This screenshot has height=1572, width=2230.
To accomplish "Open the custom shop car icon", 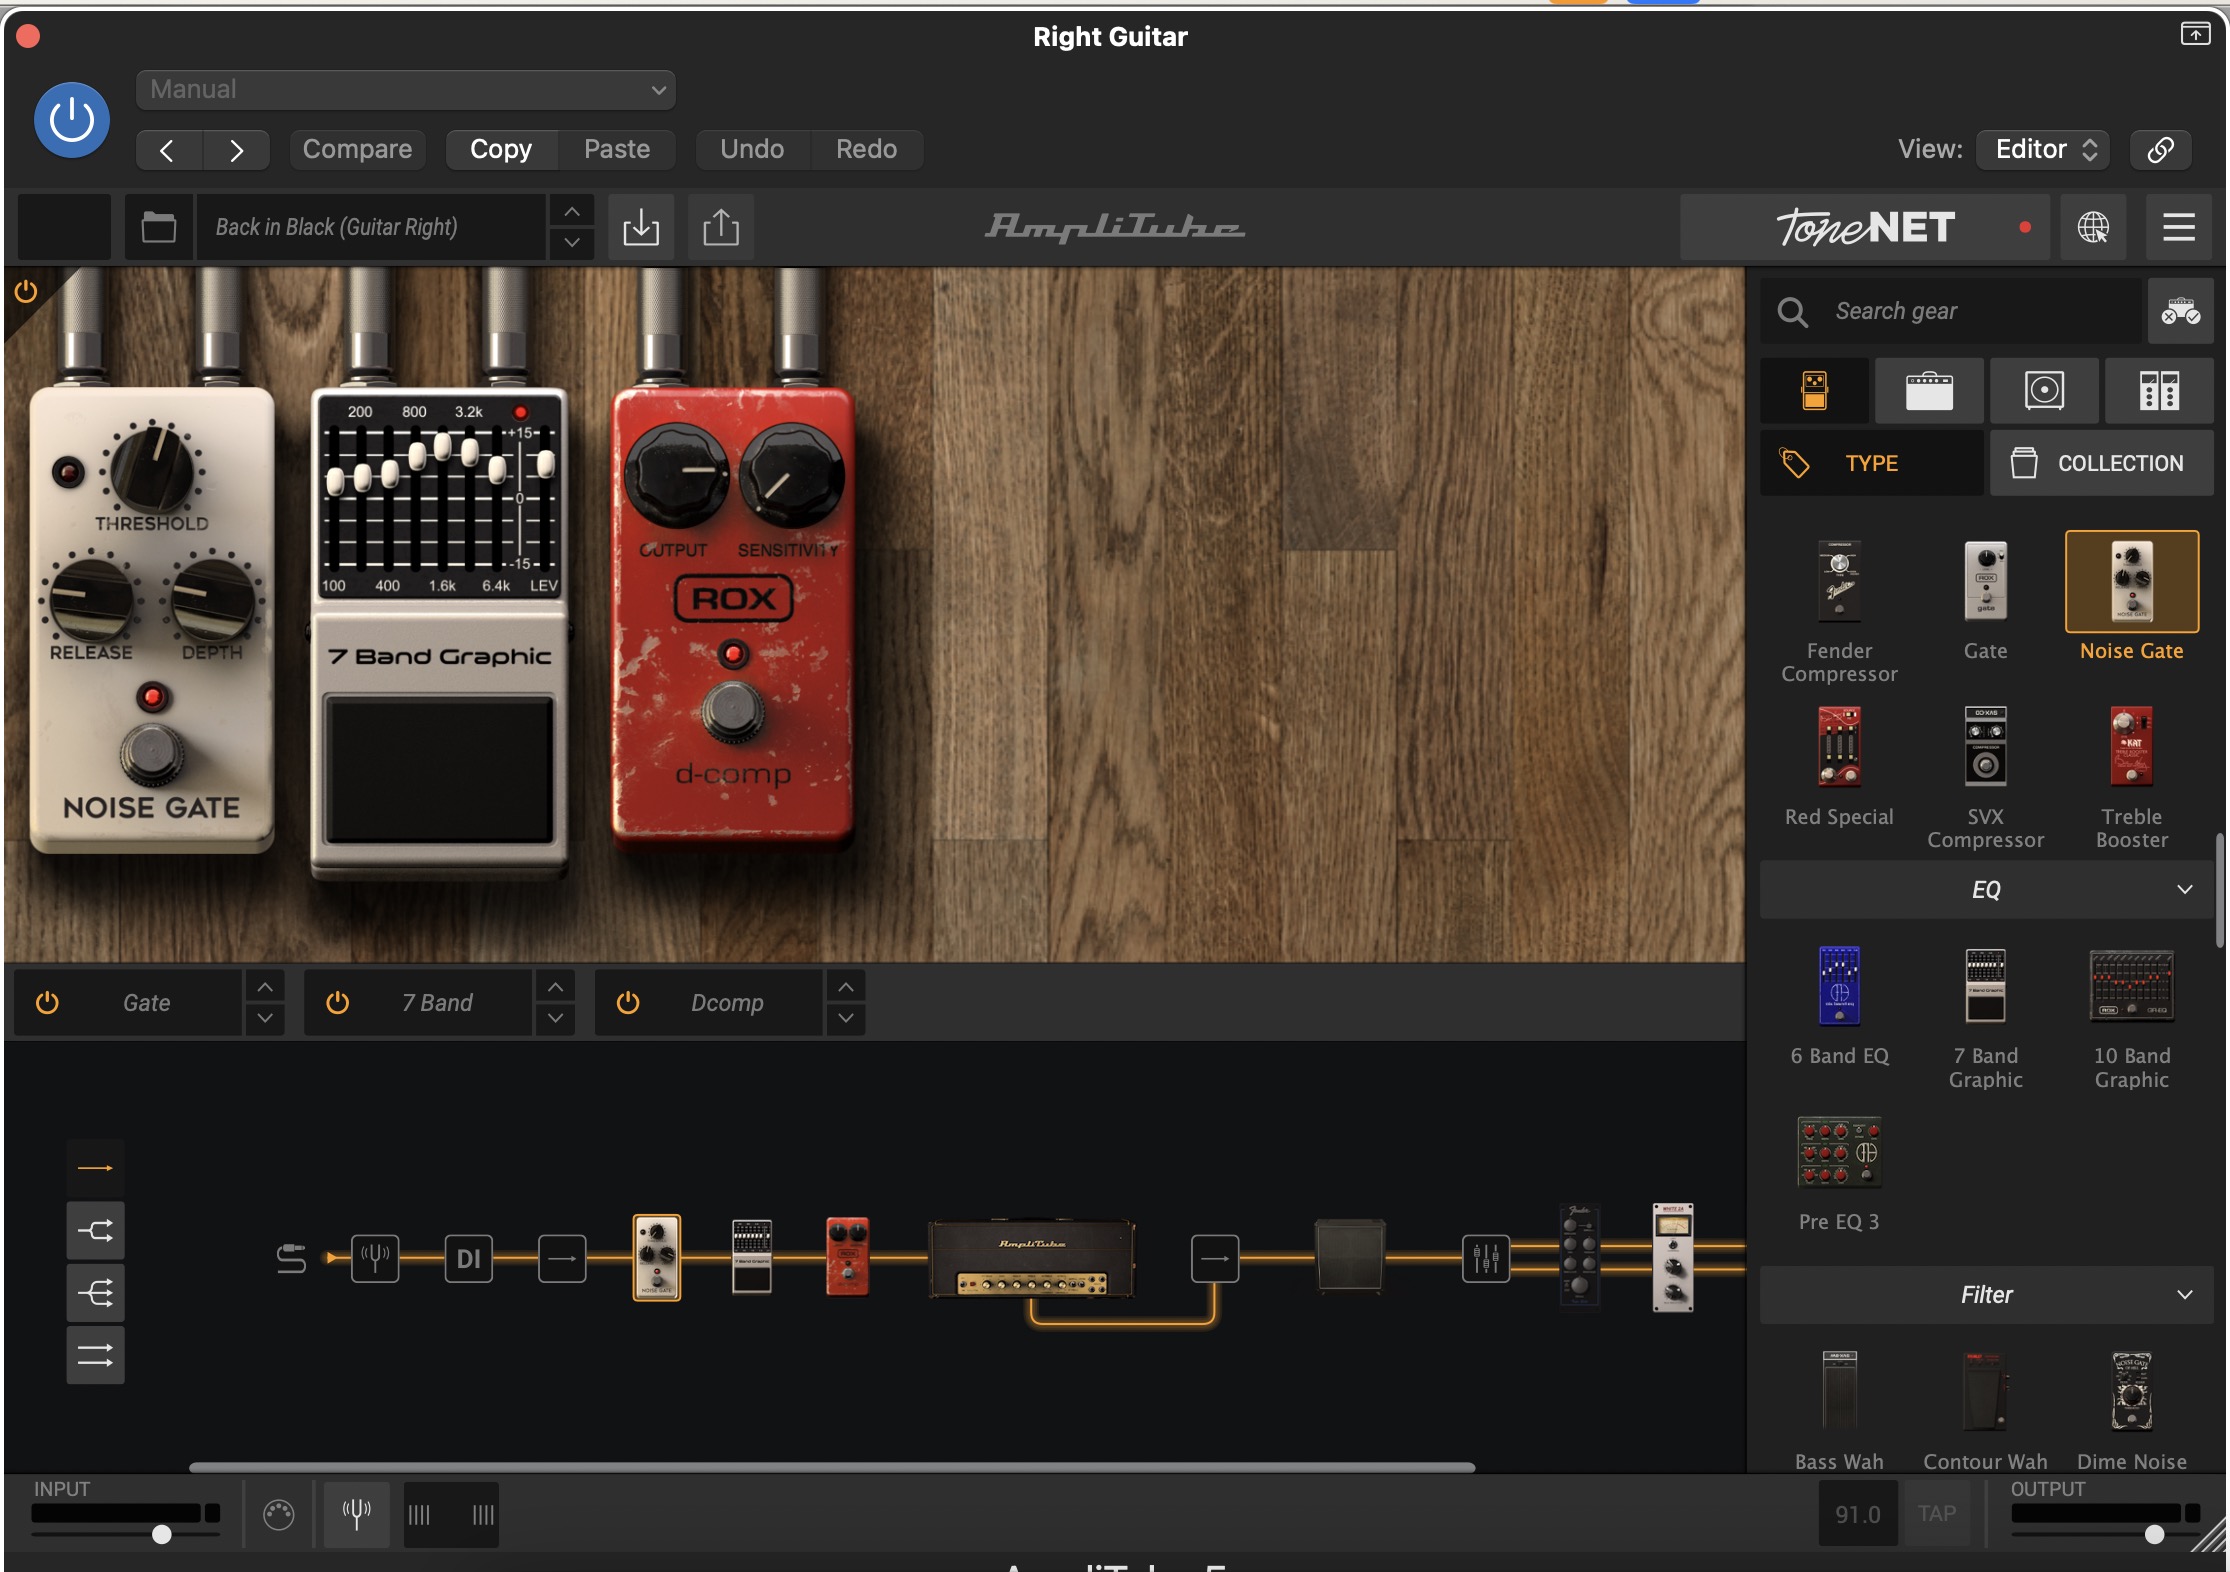I will click(x=2180, y=311).
